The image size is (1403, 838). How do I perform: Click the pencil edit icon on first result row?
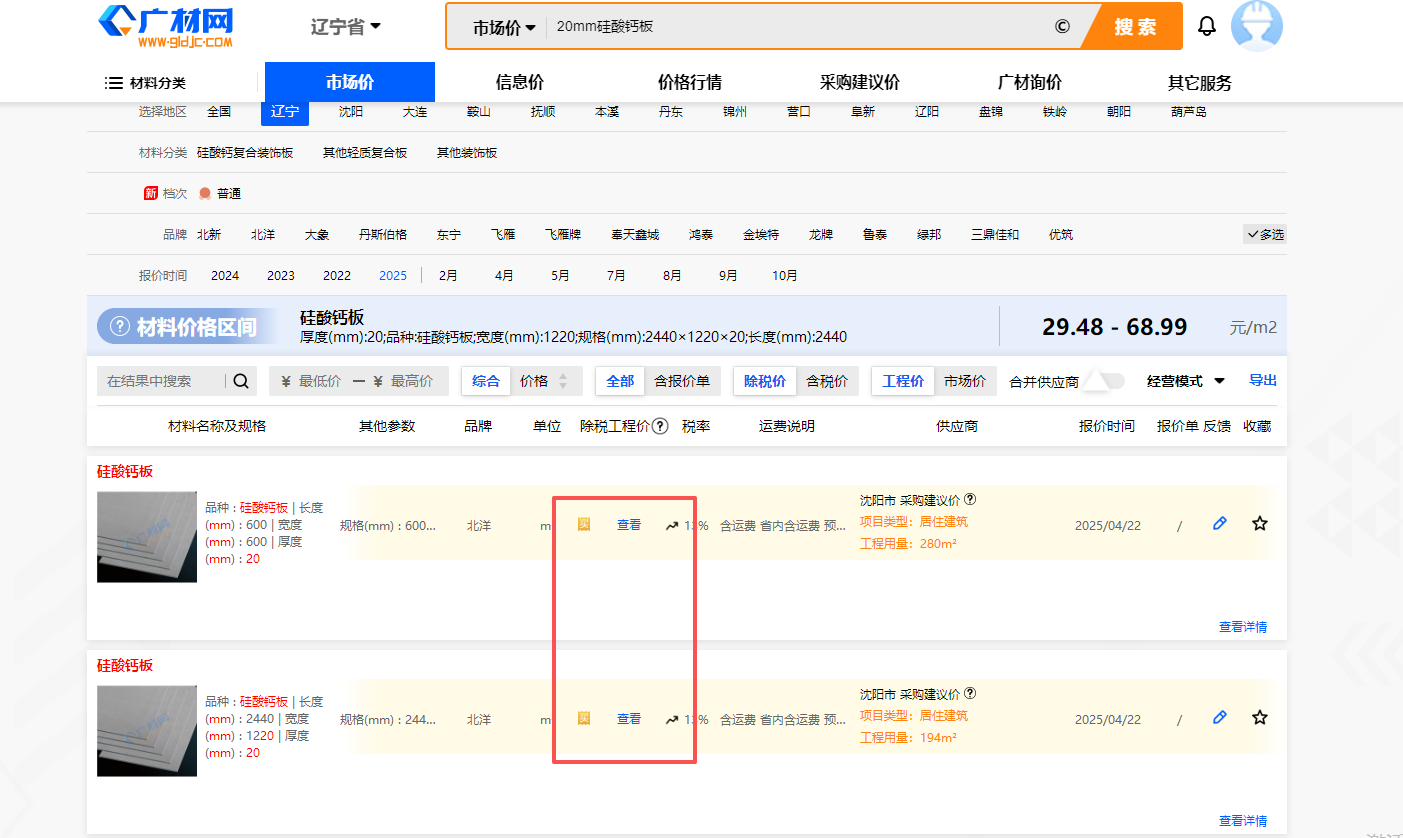pos(1219,523)
